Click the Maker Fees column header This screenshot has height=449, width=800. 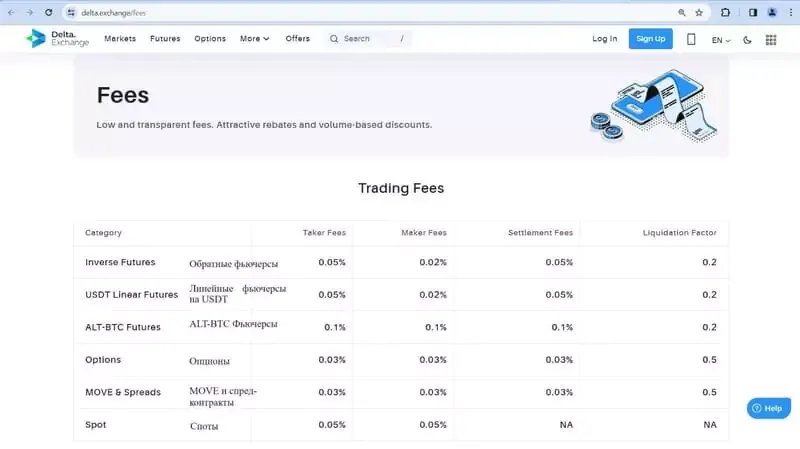coord(424,233)
